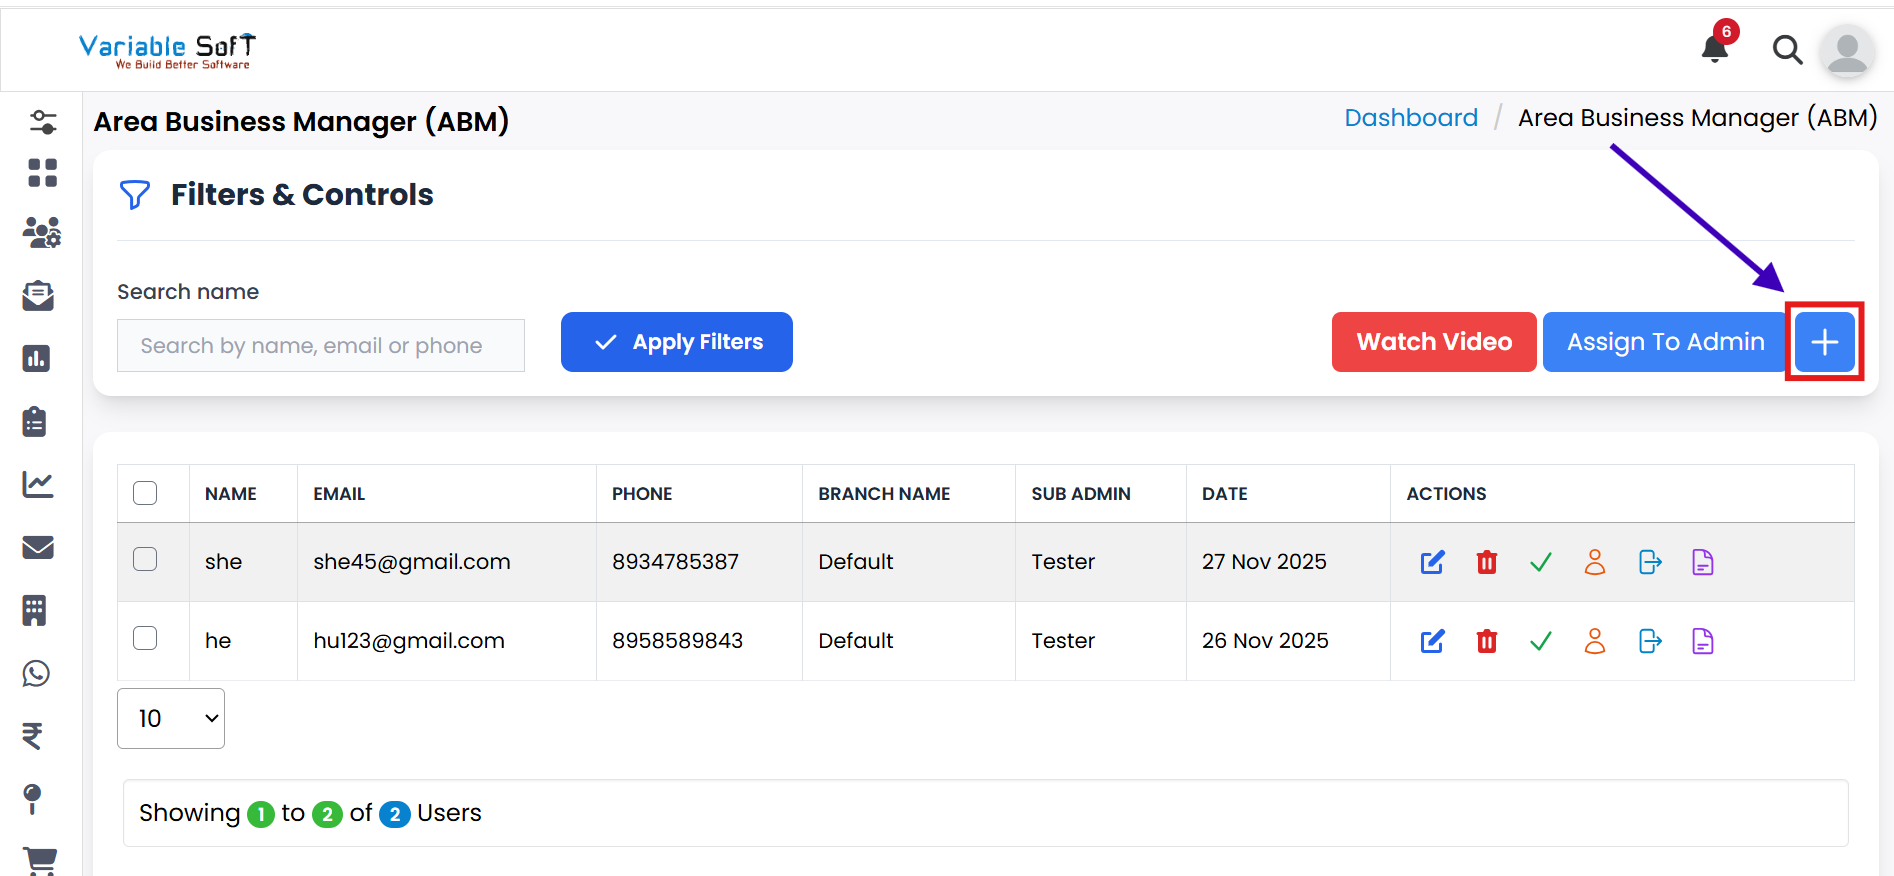Click the login arrow icon for he
1894x876 pixels.
pyautogui.click(x=1650, y=641)
